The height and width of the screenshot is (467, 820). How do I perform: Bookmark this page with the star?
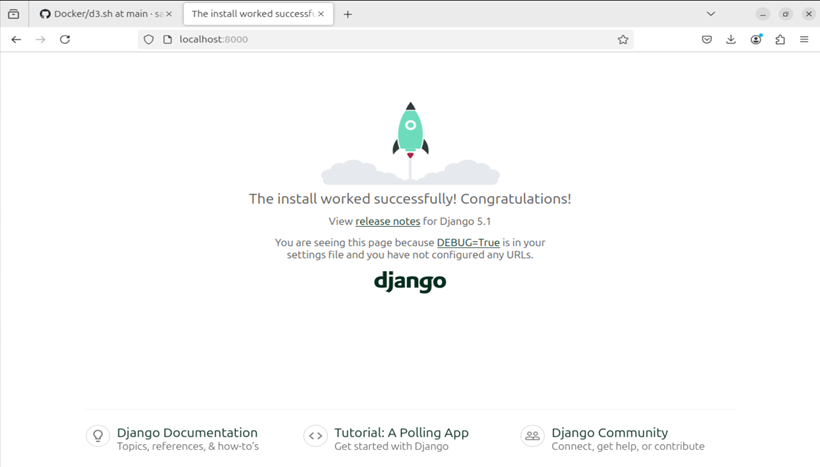point(622,39)
